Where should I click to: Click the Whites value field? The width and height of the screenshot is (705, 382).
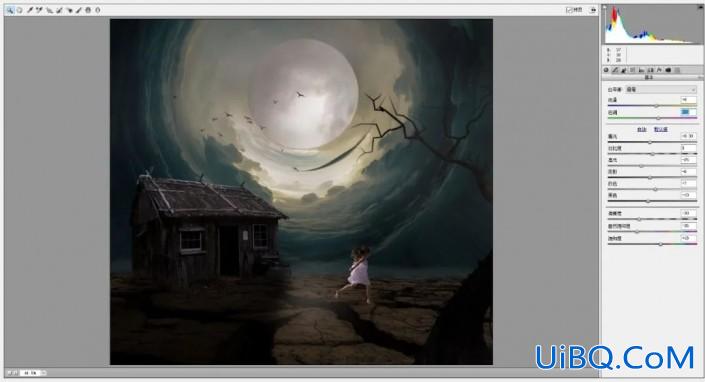(688, 183)
